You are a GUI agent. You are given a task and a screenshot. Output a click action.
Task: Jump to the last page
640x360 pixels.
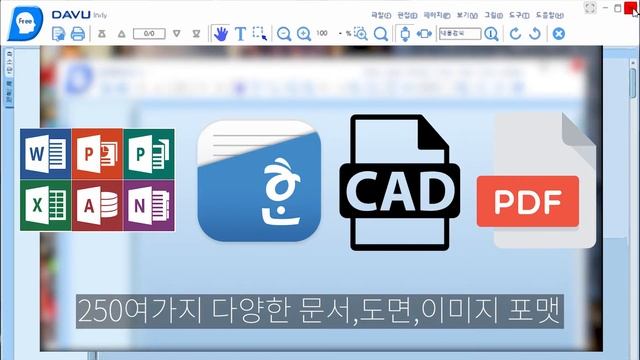pos(196,33)
